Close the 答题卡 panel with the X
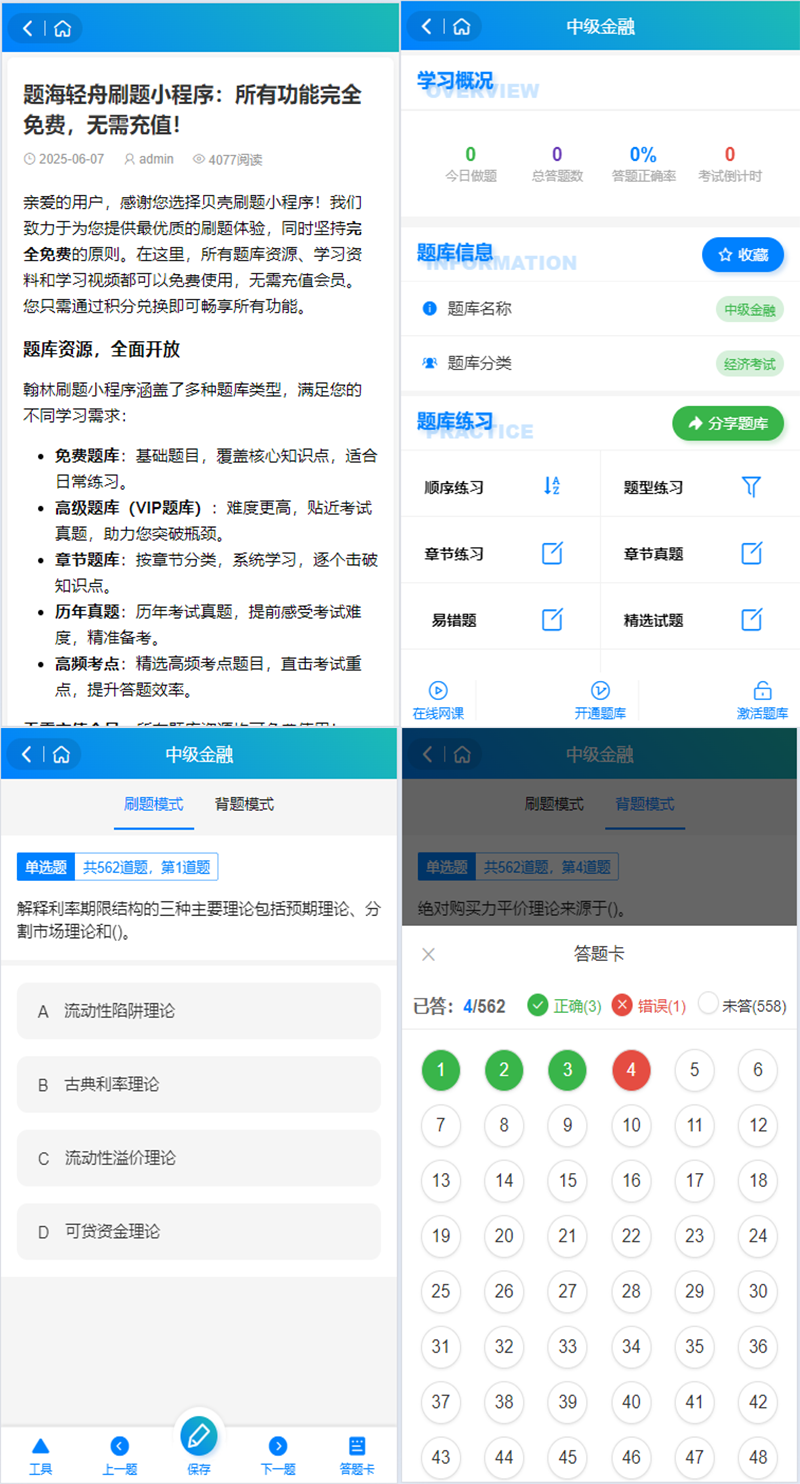Viewport: 800px width, 1484px height. click(x=429, y=954)
